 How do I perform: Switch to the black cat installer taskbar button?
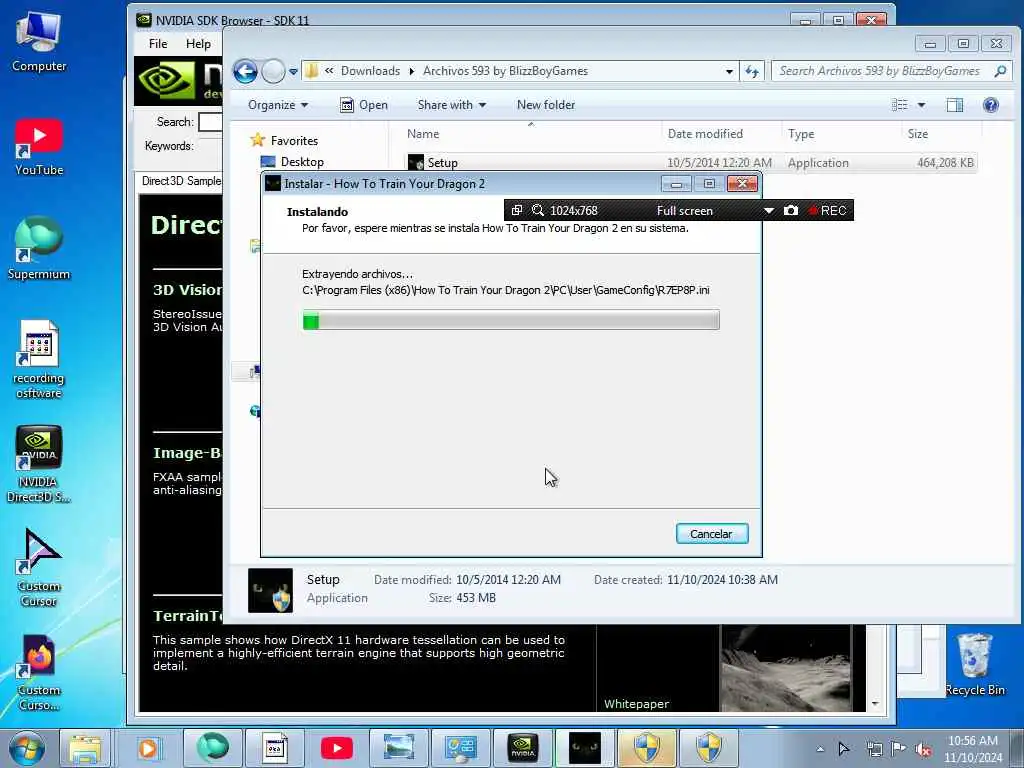pyautogui.click(x=584, y=748)
